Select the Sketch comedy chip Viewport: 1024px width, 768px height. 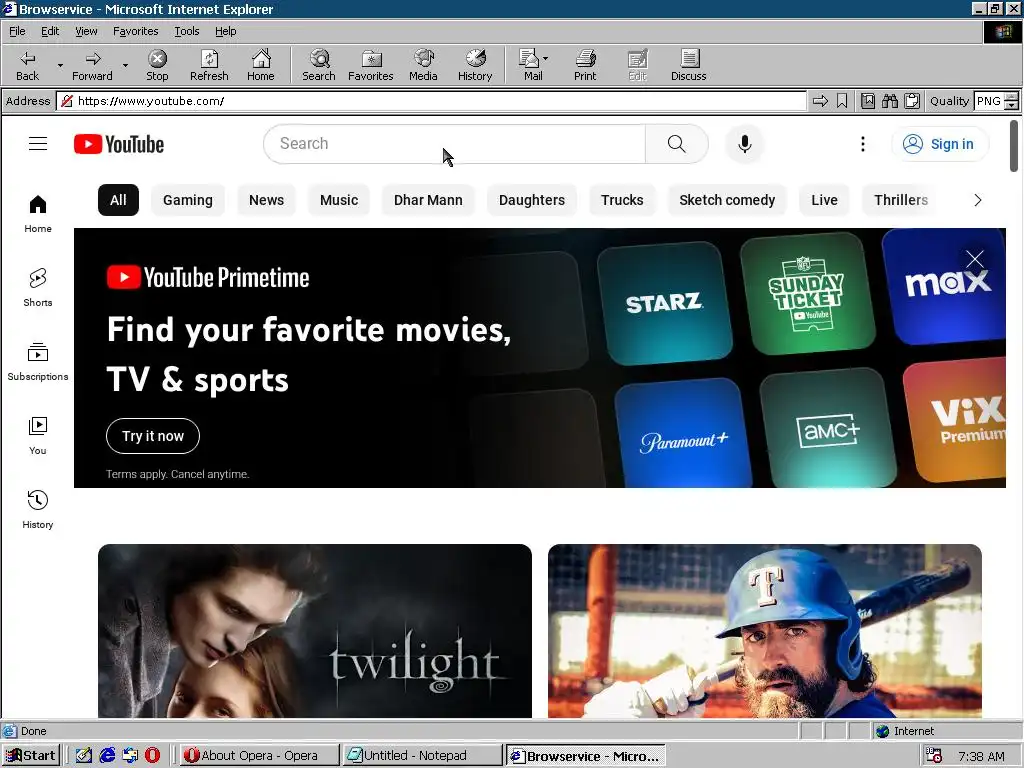point(727,200)
